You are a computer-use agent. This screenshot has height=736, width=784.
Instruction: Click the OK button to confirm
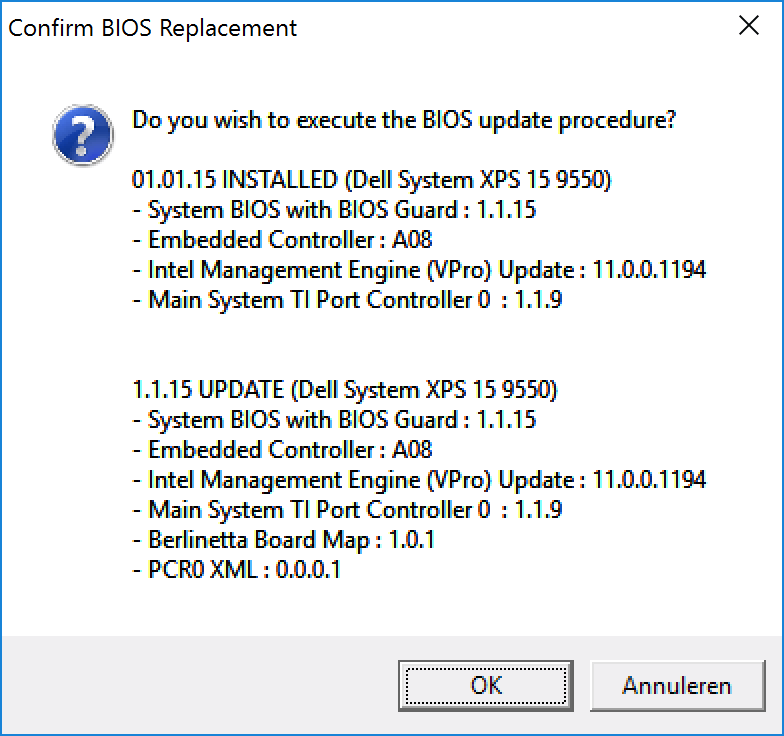pos(486,686)
